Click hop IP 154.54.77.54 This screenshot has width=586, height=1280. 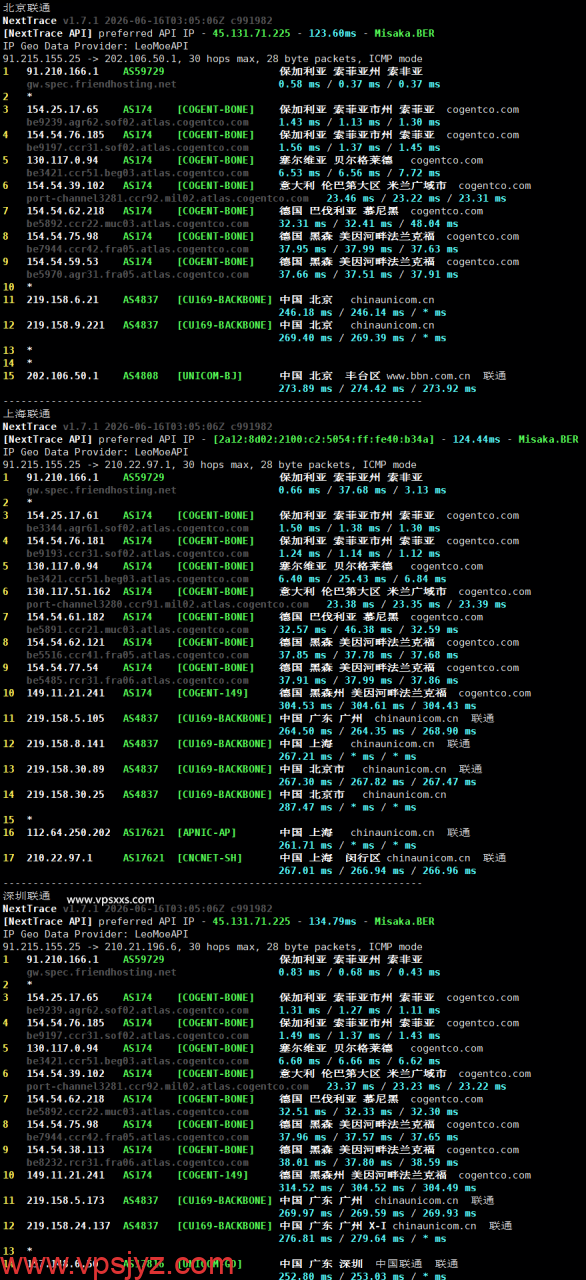tap(62, 668)
